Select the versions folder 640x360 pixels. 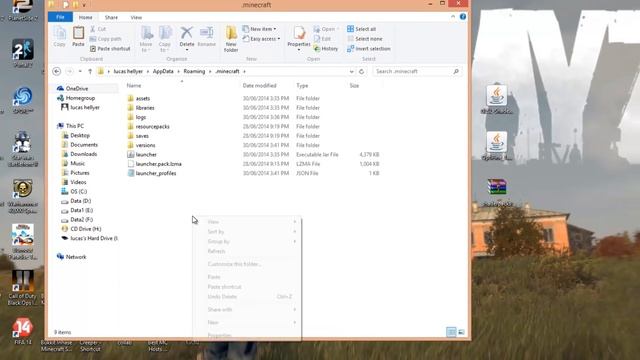click(x=145, y=145)
